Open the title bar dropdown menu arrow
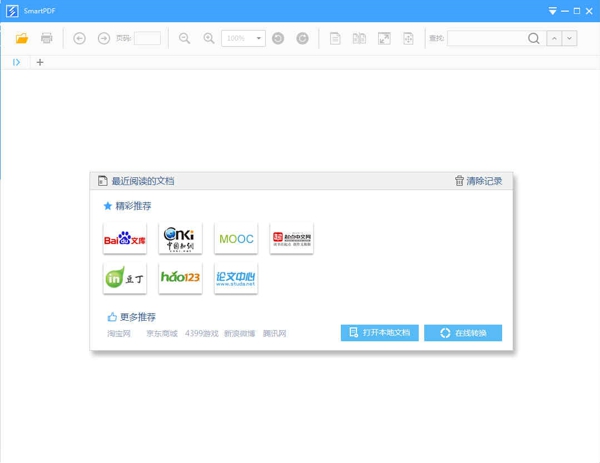The image size is (600, 463). [553, 11]
